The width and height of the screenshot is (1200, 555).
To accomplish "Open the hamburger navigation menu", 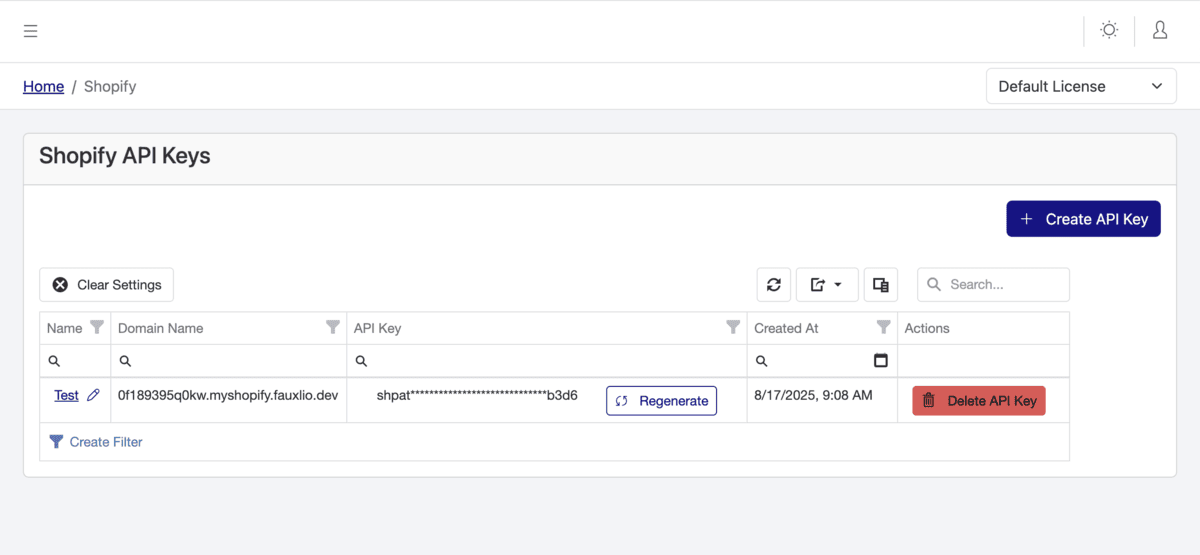I will (31, 31).
